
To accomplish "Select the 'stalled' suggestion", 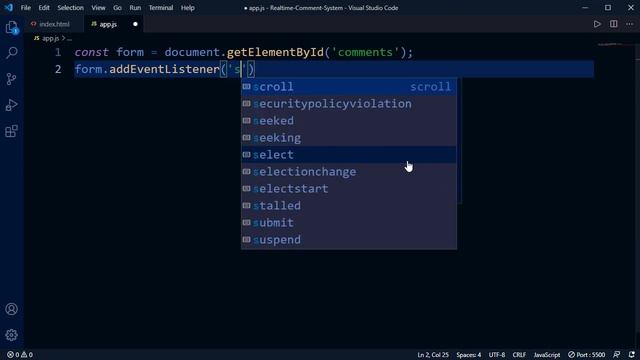I will (x=349, y=206).
